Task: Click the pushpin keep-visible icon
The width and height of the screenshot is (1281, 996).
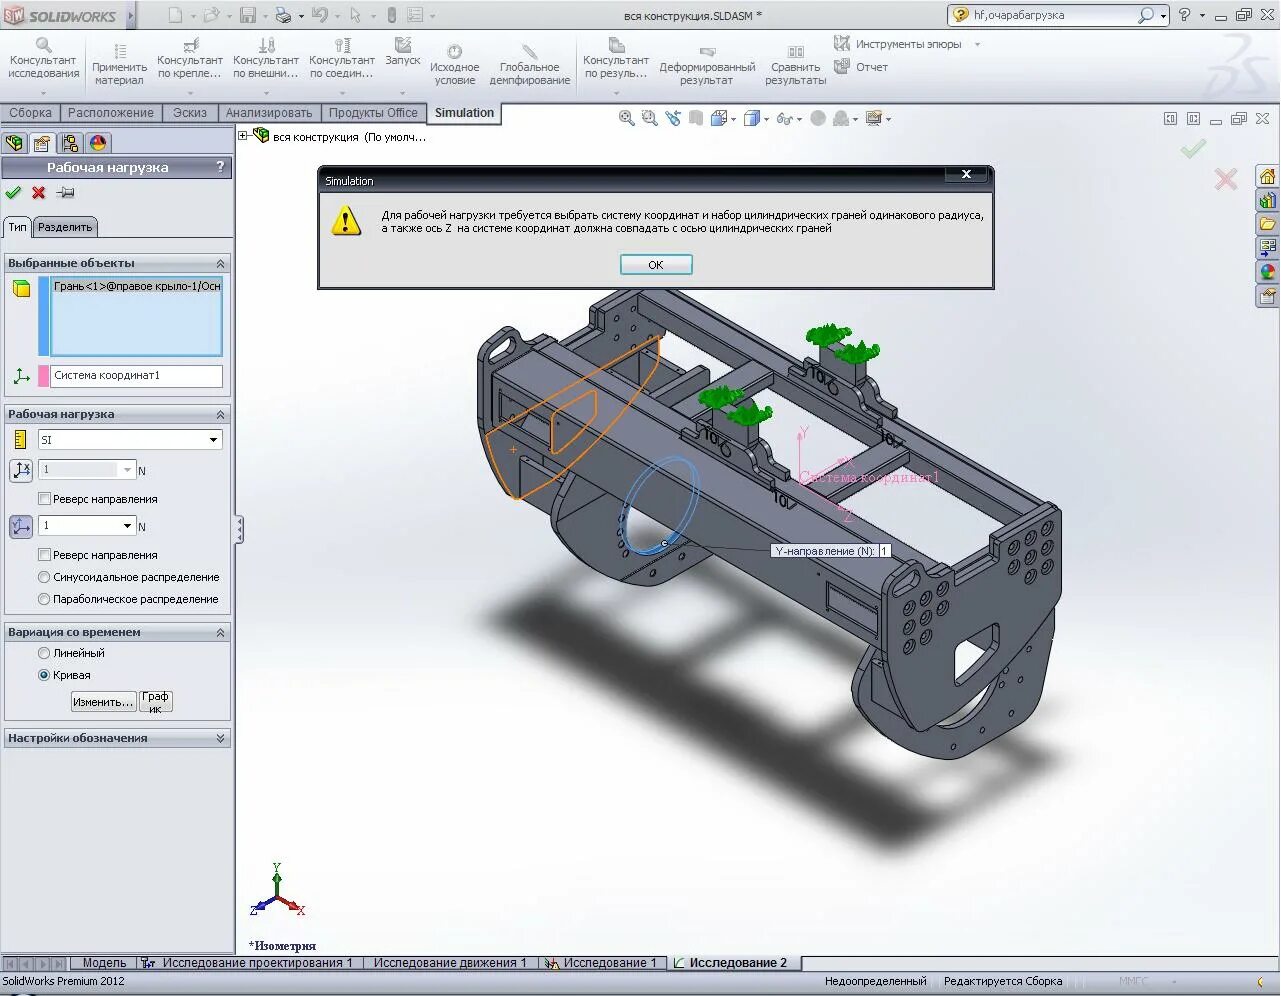Action: click(66, 193)
